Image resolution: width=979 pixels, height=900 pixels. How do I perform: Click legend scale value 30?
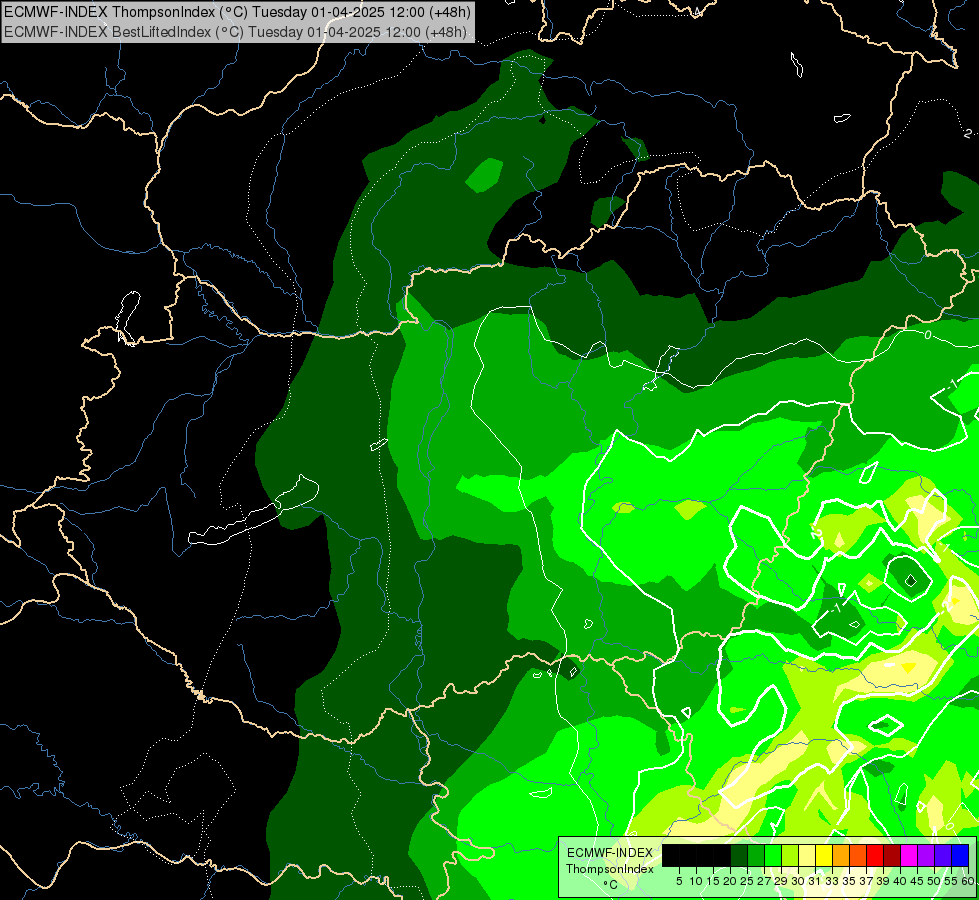point(798,881)
